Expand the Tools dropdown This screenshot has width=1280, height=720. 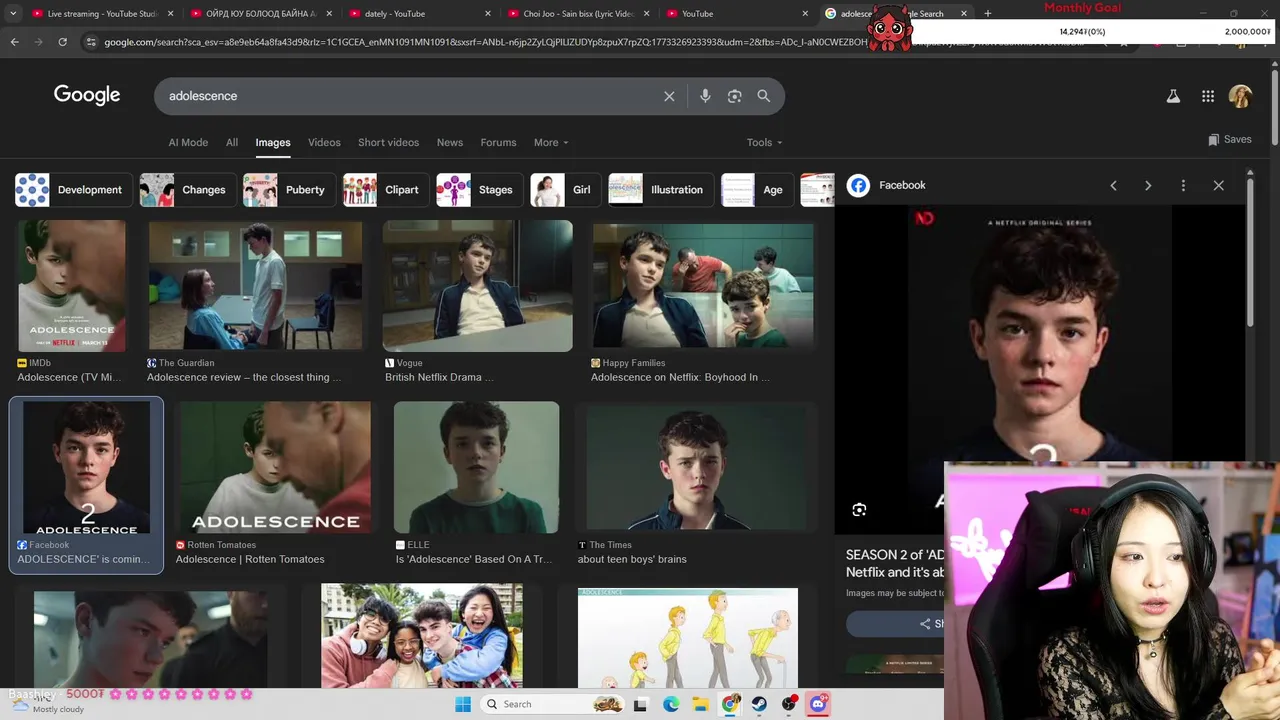pos(764,142)
